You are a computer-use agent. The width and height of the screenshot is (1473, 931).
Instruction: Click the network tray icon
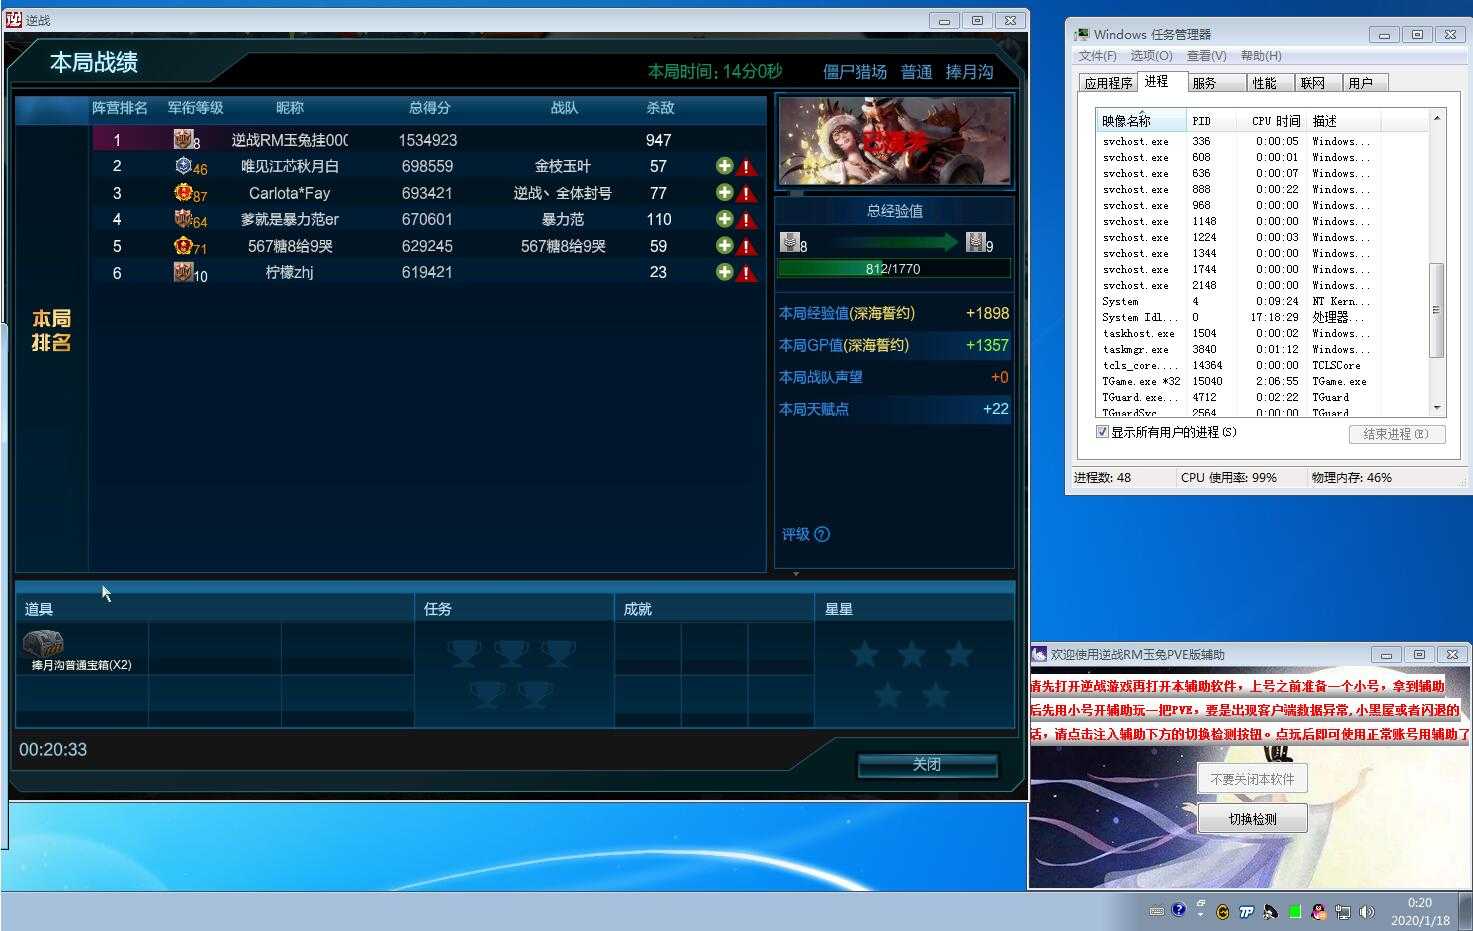coord(1343,912)
